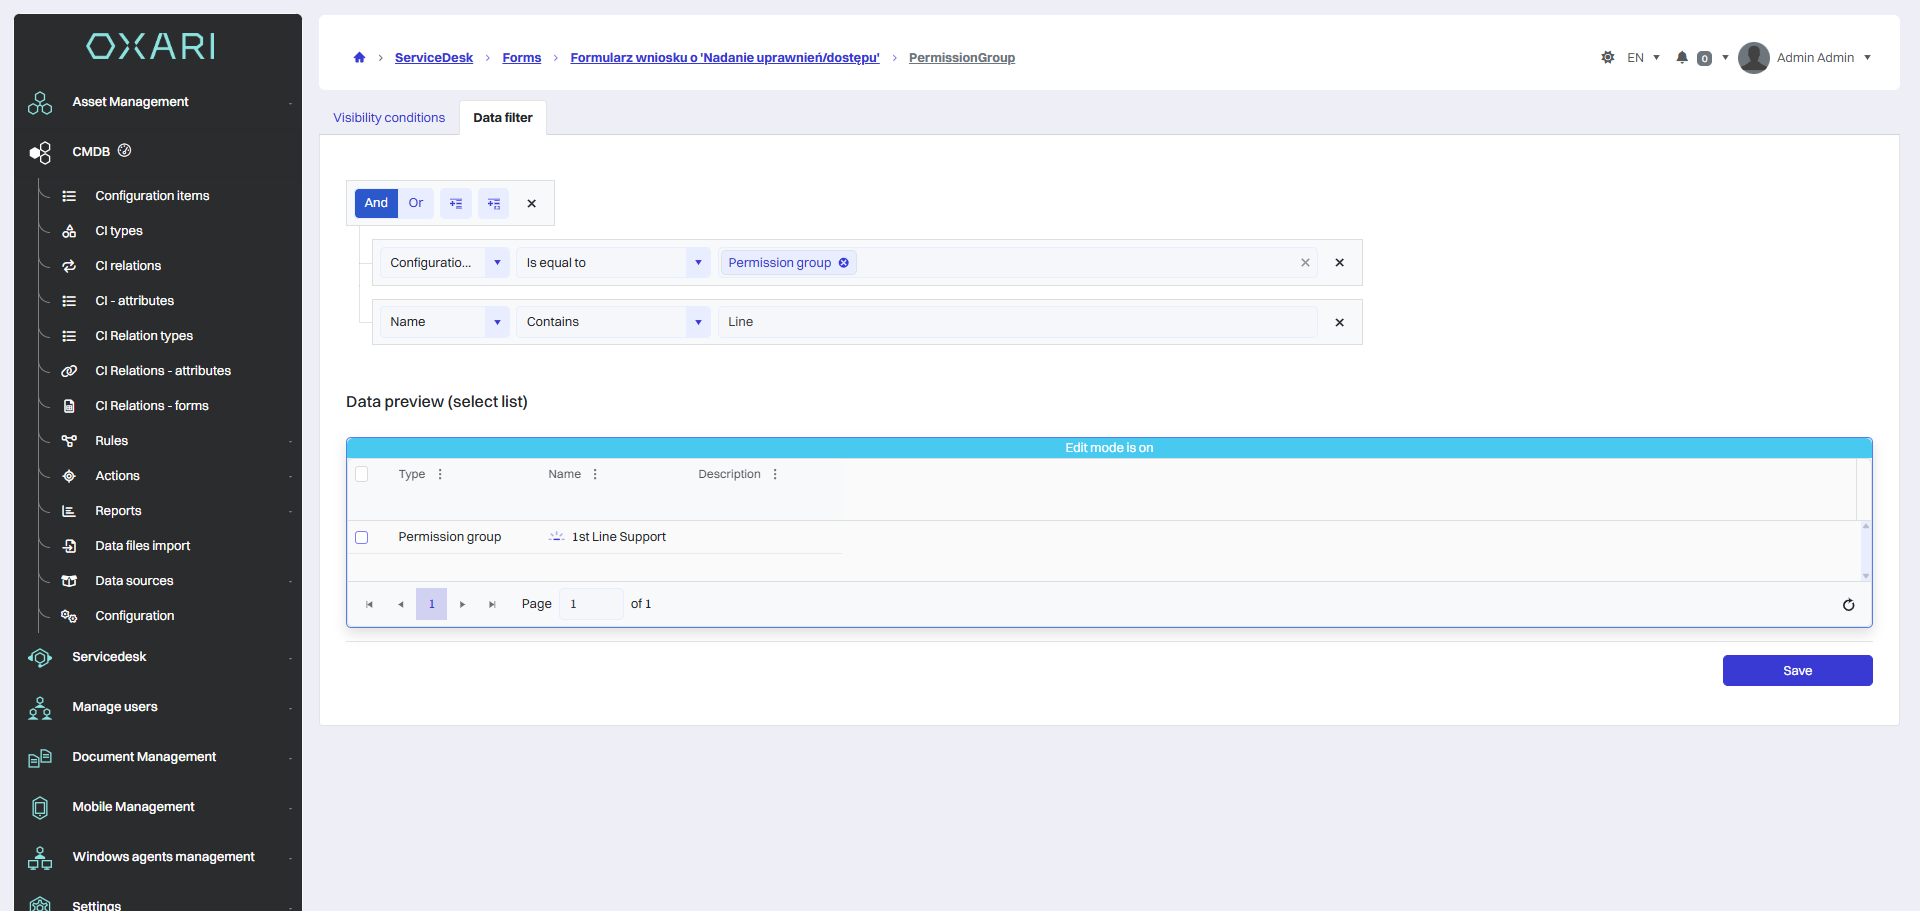Open notifications bell icon
The width and height of the screenshot is (1920, 911).
click(x=1682, y=58)
